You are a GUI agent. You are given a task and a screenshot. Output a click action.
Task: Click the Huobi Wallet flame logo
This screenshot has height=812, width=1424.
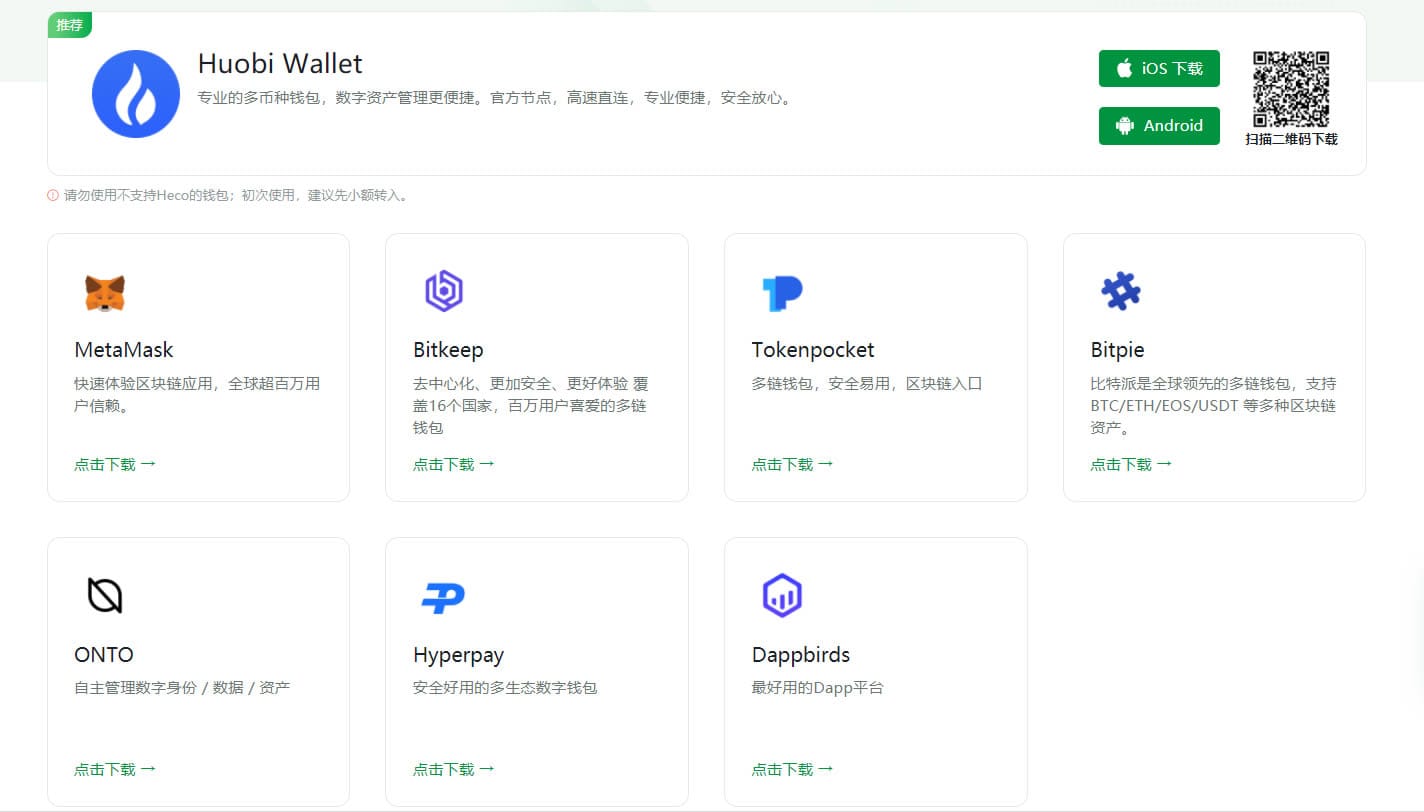click(x=136, y=93)
